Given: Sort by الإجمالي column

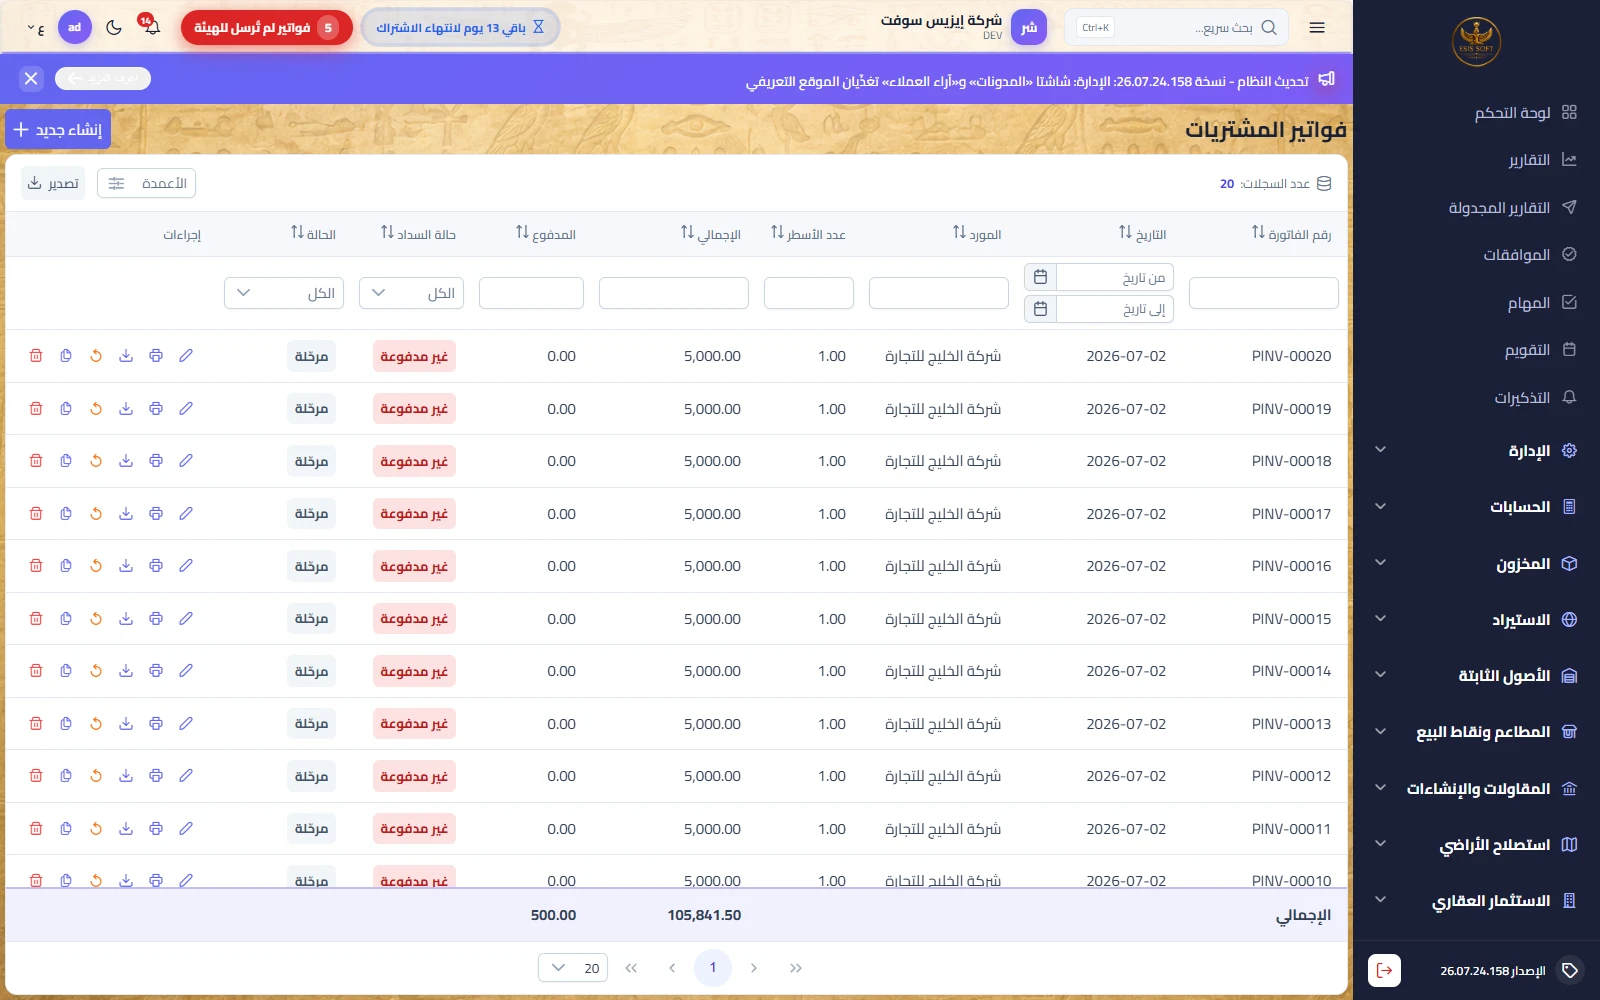Looking at the screenshot, I should pyautogui.click(x=687, y=232).
